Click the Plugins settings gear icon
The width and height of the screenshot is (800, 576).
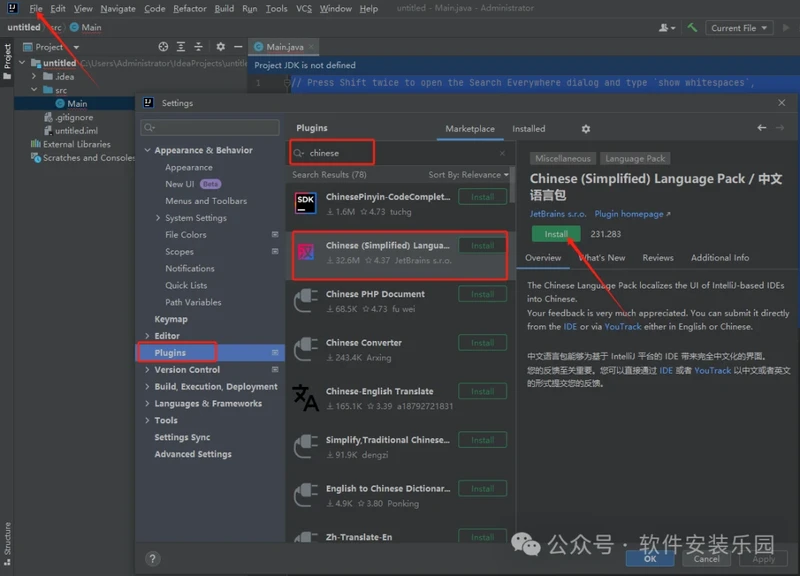click(x=586, y=129)
